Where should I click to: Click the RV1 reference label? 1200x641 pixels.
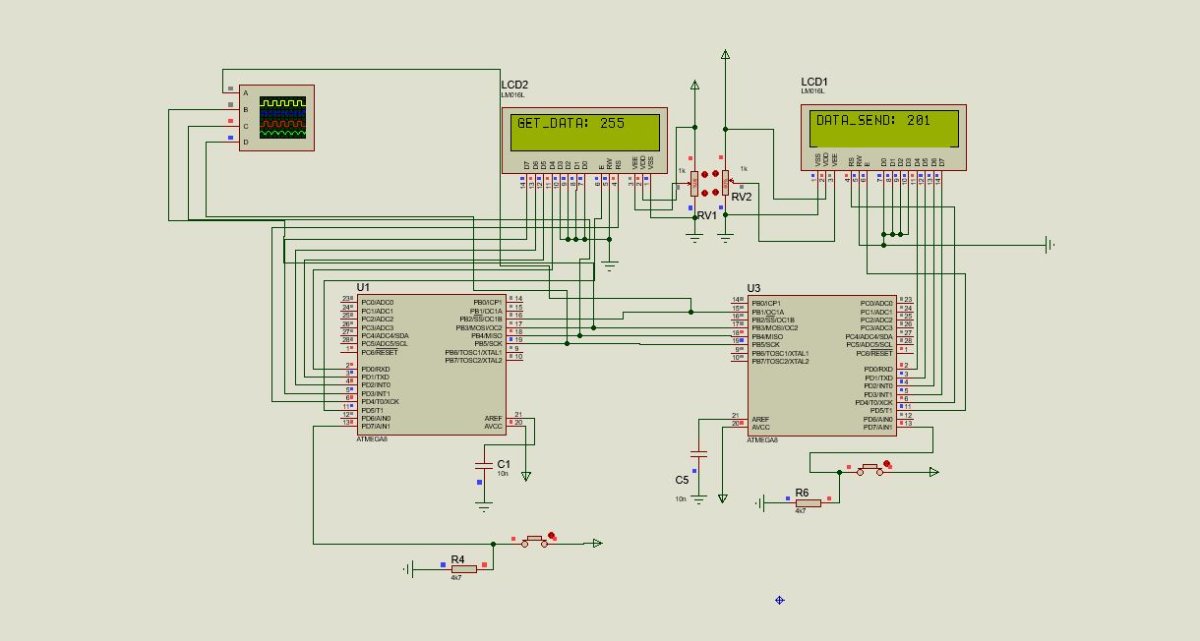pos(707,215)
